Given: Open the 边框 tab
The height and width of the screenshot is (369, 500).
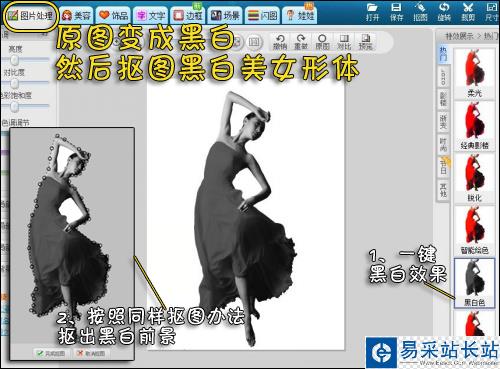Looking at the screenshot, I should click(x=188, y=15).
